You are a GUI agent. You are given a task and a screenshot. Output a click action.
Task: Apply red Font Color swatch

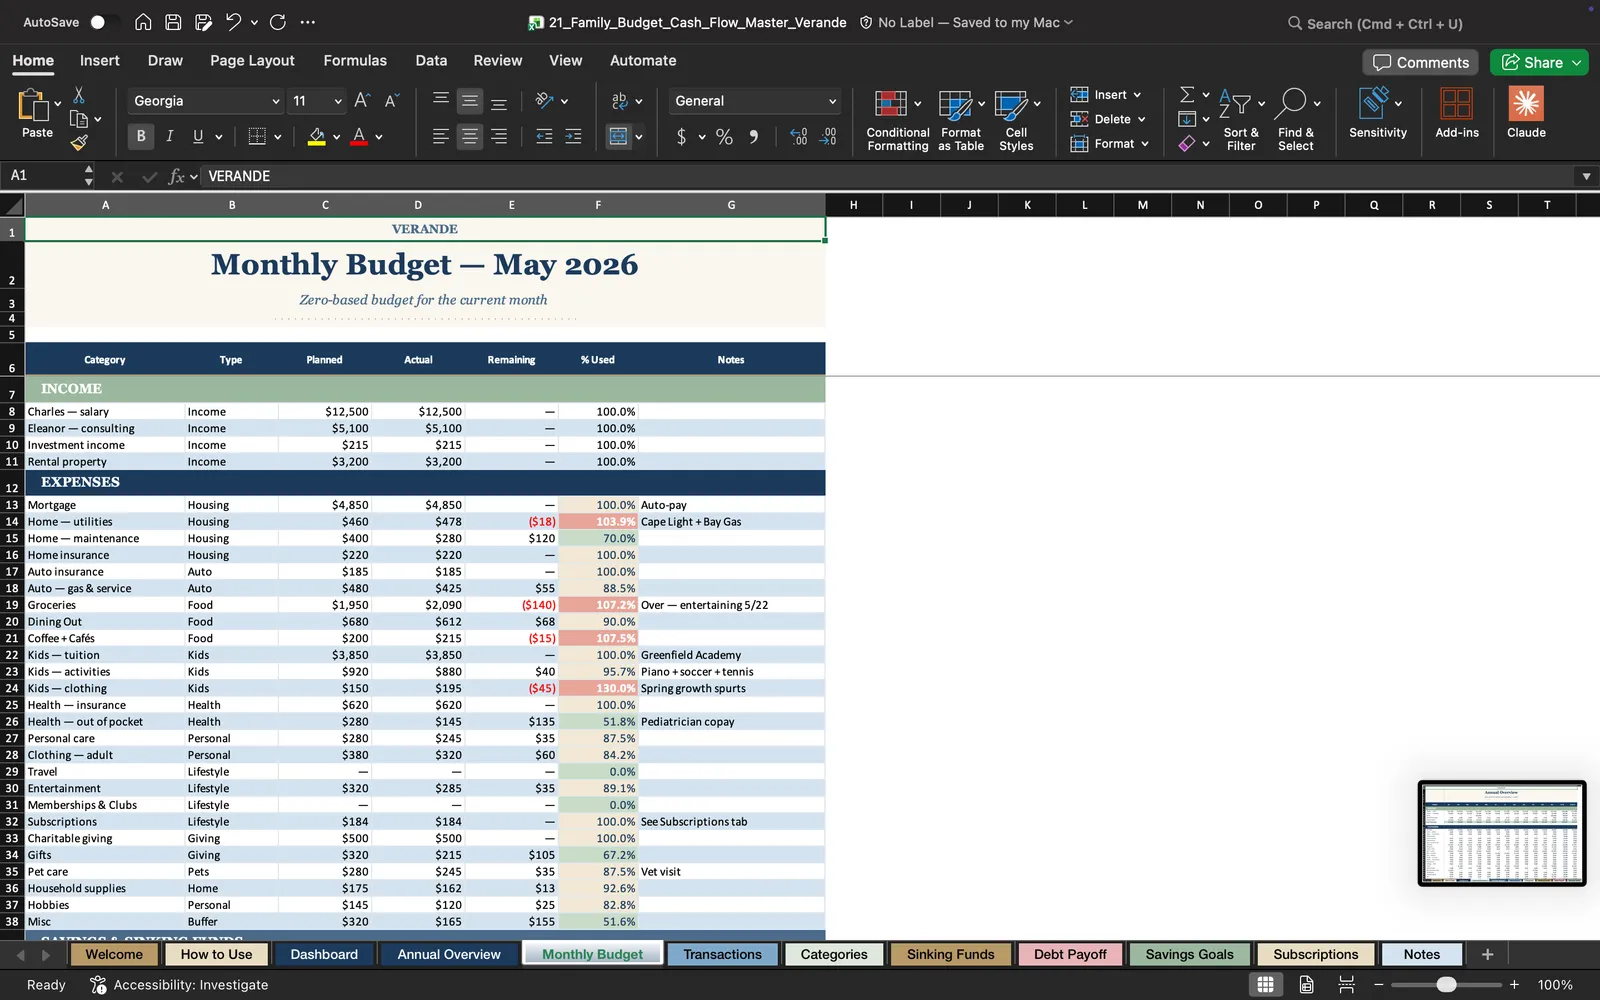(x=359, y=137)
